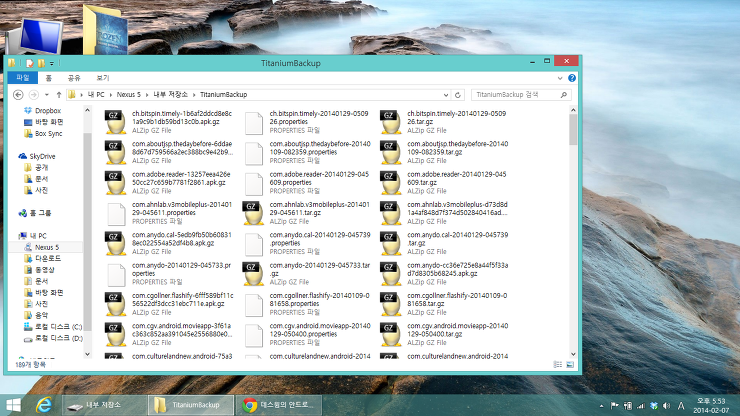Refresh the TitaniumBackup folder view
This screenshot has height=416, width=740.
click(457, 95)
